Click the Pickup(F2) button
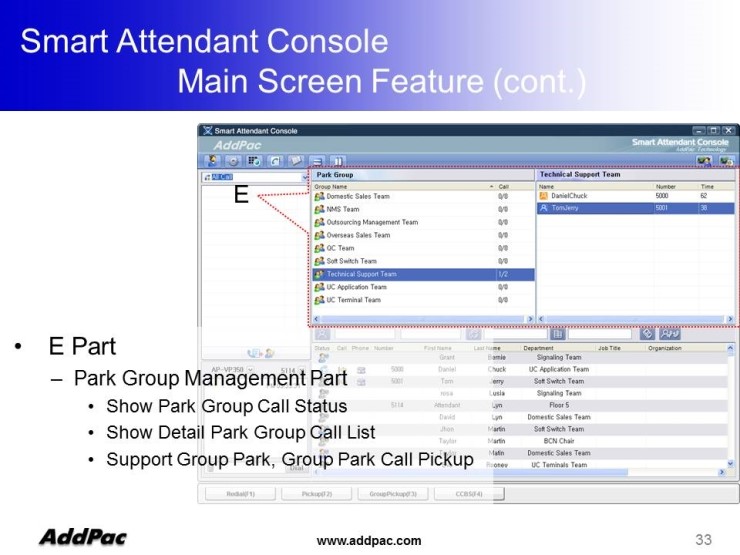The image size is (740, 555). pyautogui.click(x=316, y=494)
